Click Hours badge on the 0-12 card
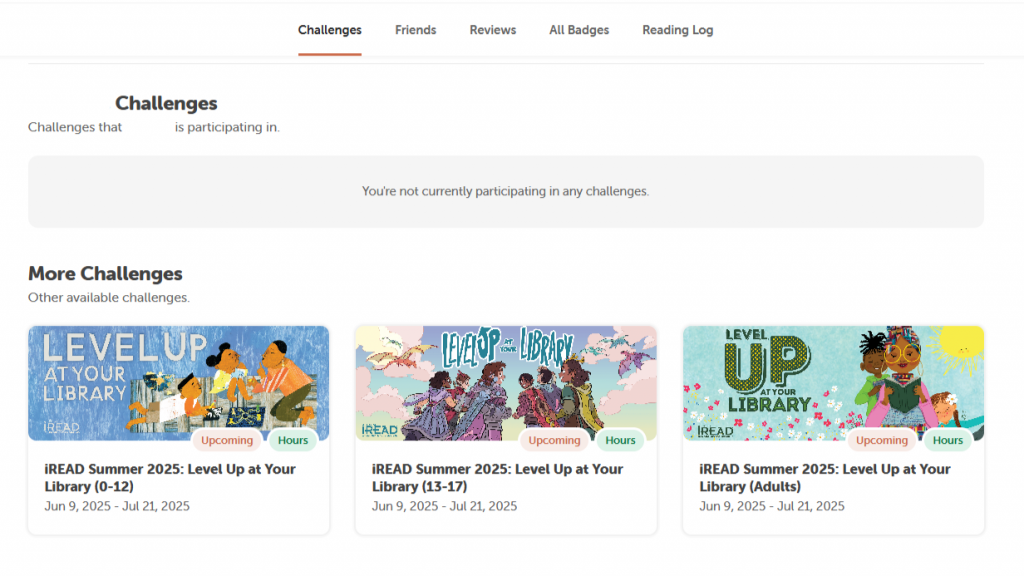The width and height of the screenshot is (1024, 576). [293, 440]
